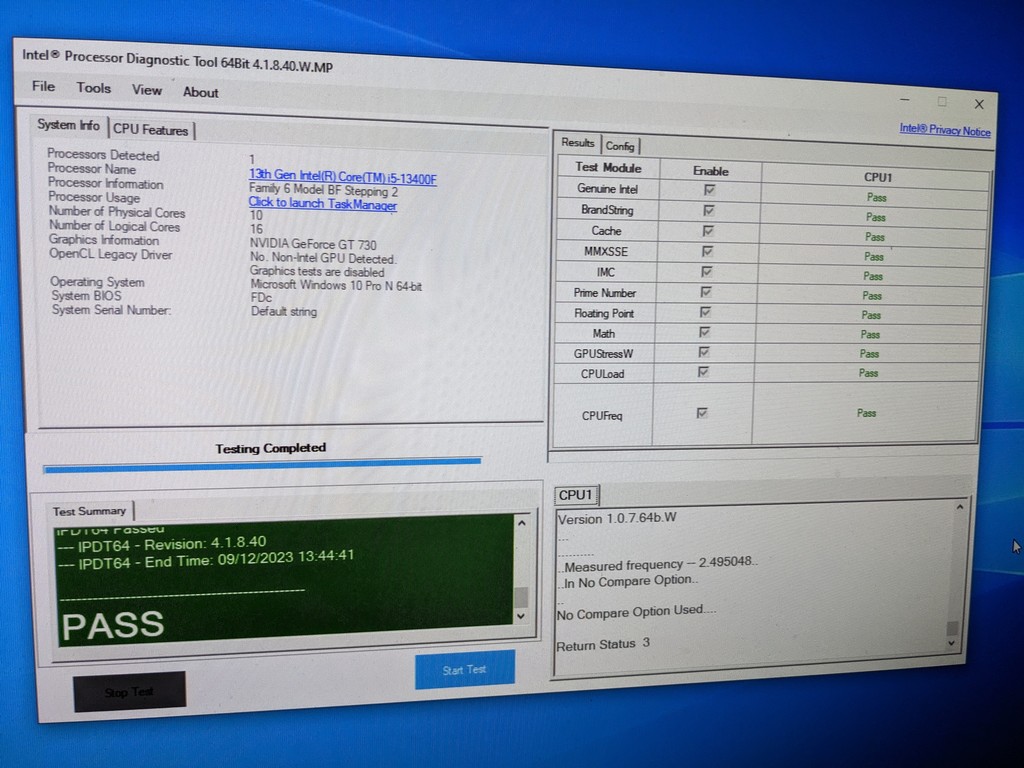Screen dimensions: 1024x768
Task: Click the IMC Pass result cell
Action: click(x=872, y=276)
